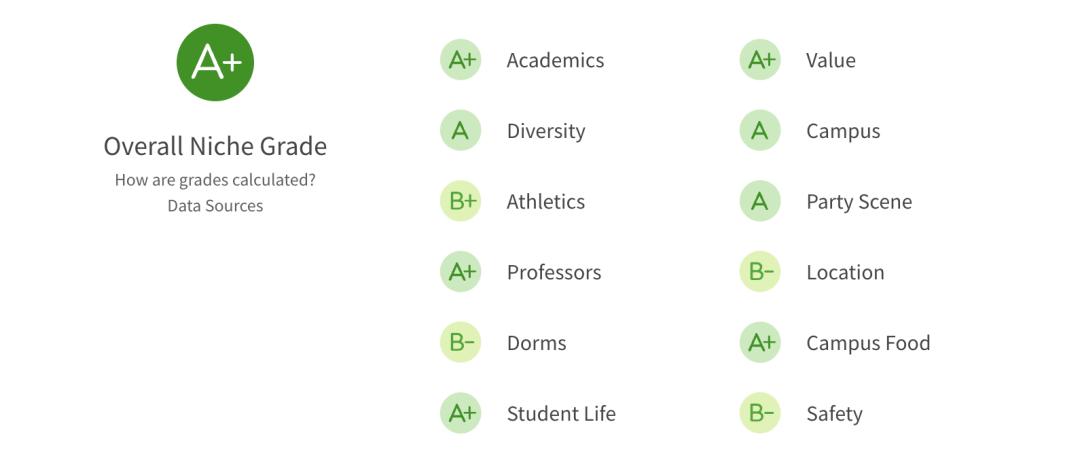Select the Academics category label

point(555,60)
